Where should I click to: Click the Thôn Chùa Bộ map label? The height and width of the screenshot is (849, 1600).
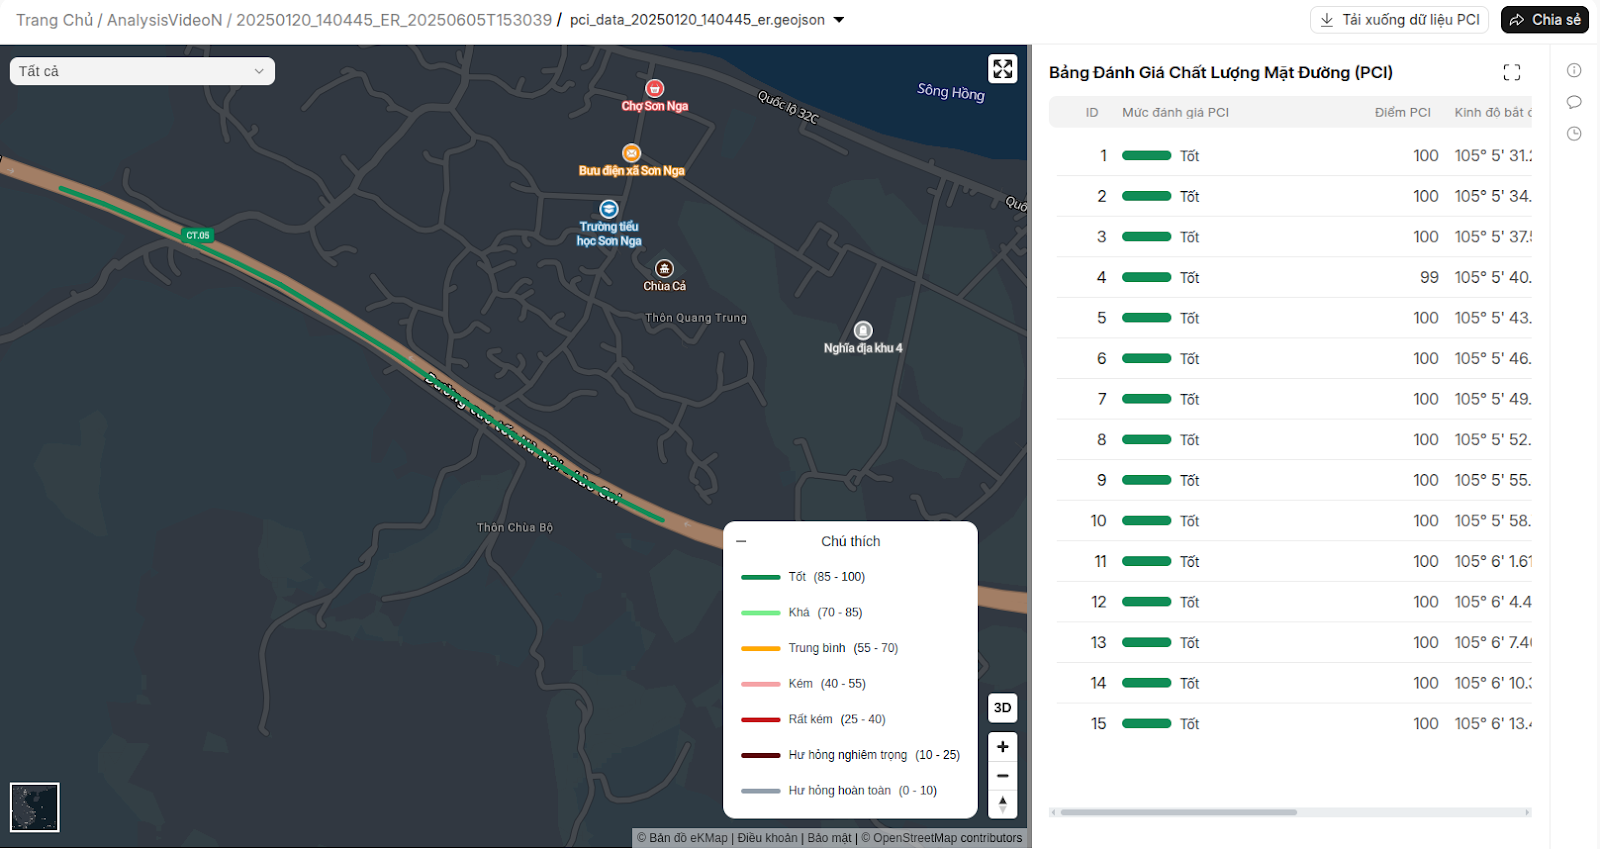pyautogui.click(x=514, y=527)
